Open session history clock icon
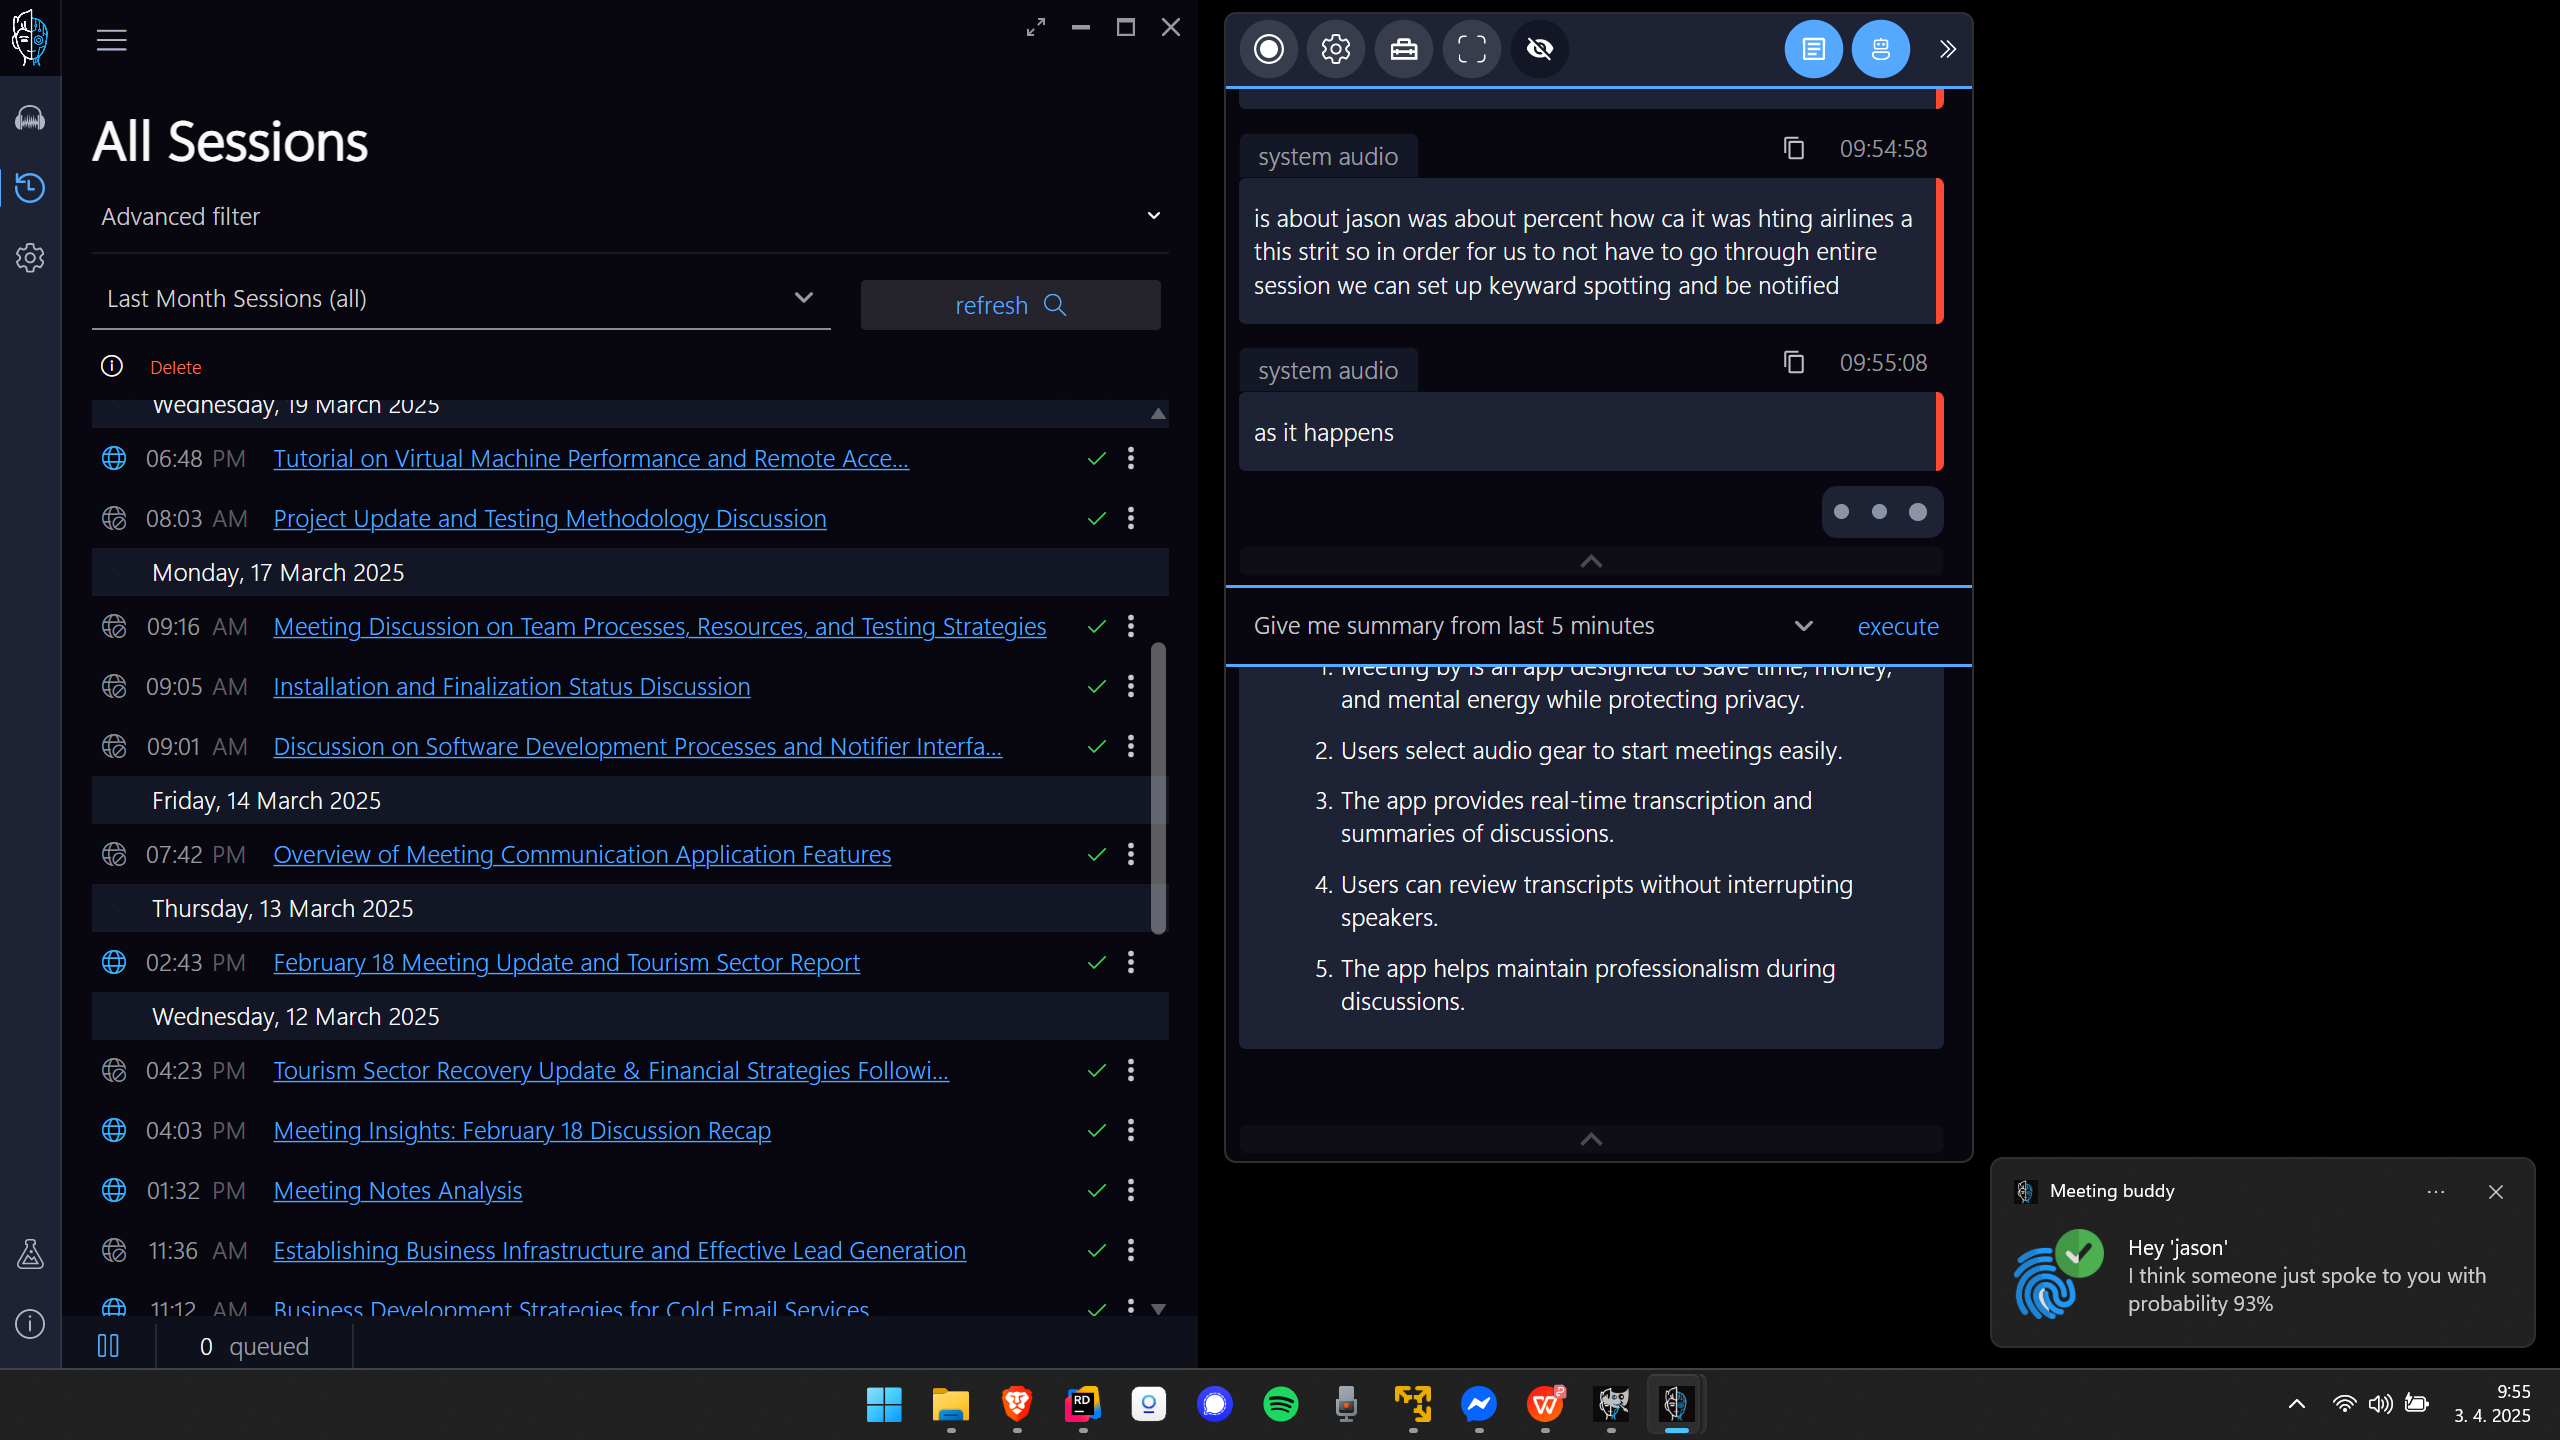Image resolution: width=2560 pixels, height=1440 pixels. (30, 188)
